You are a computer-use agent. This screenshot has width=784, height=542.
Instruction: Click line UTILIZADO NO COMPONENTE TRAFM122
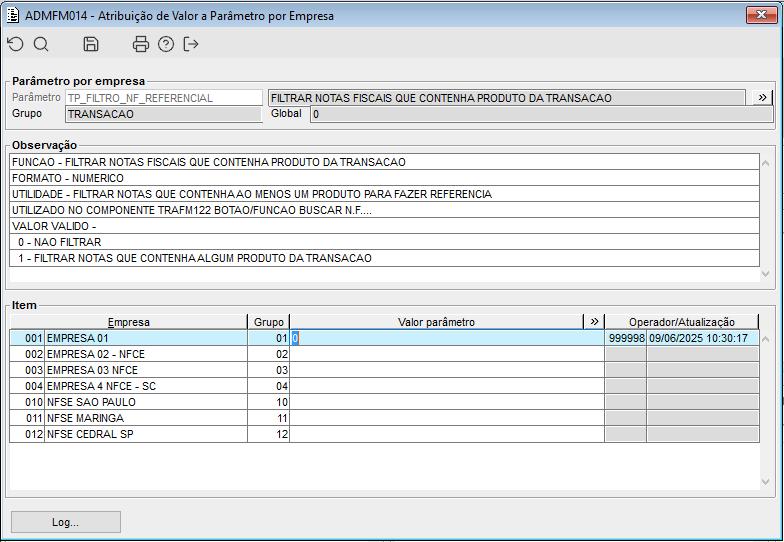pos(384,210)
